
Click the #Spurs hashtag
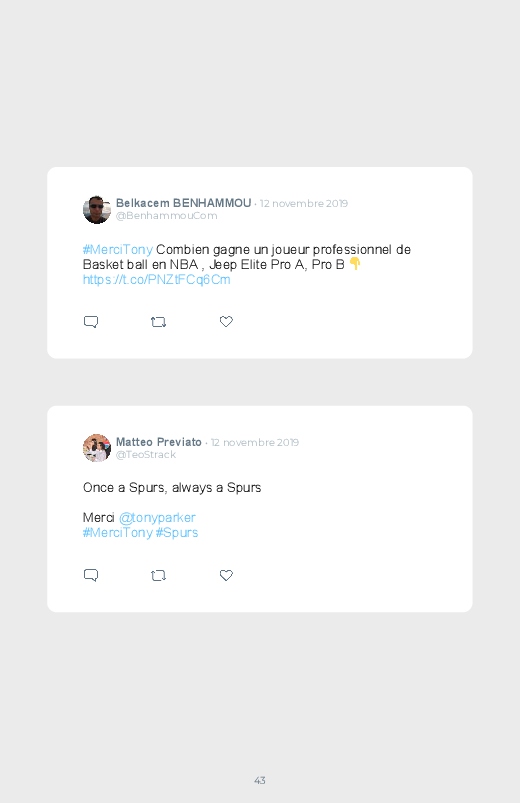click(177, 533)
